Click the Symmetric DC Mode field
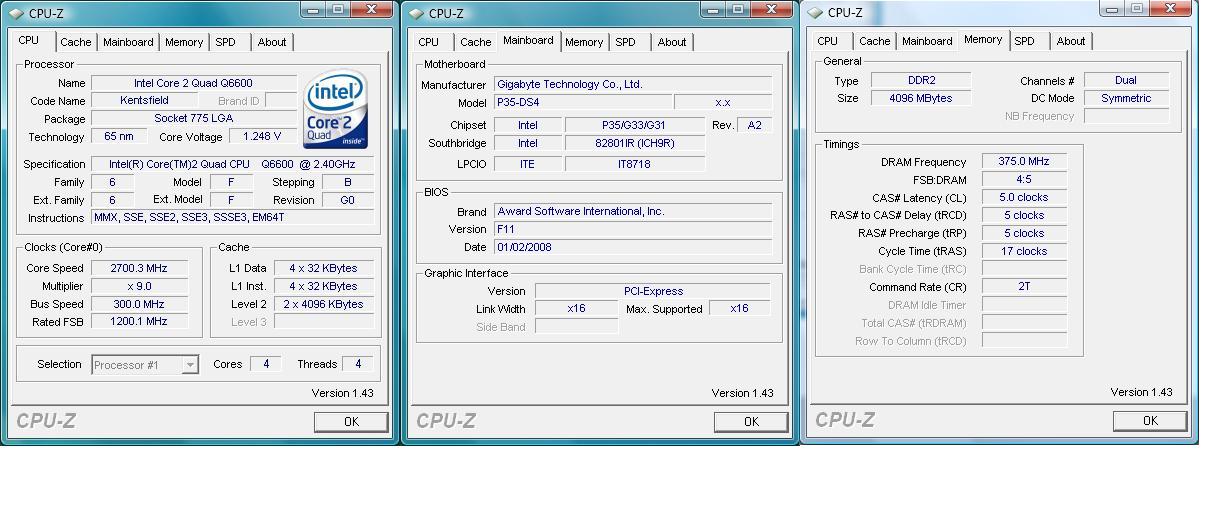Viewport: 1223px width, 525px height. 1126,99
